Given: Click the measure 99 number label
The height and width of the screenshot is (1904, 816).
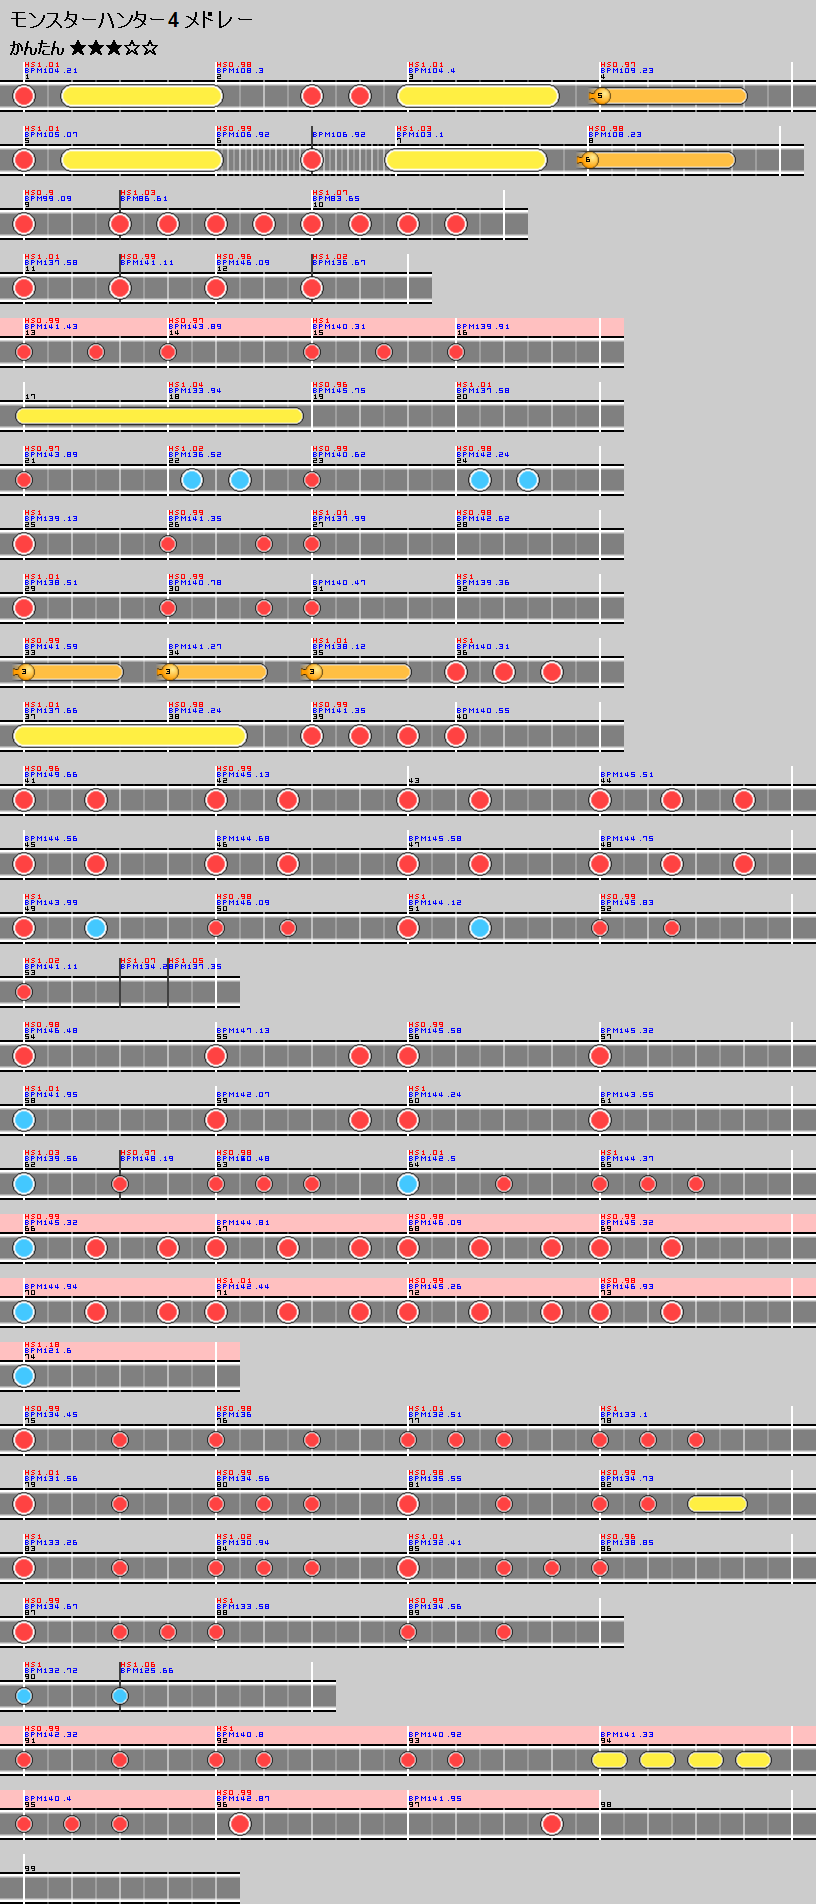Looking at the screenshot, I should point(30,1869).
